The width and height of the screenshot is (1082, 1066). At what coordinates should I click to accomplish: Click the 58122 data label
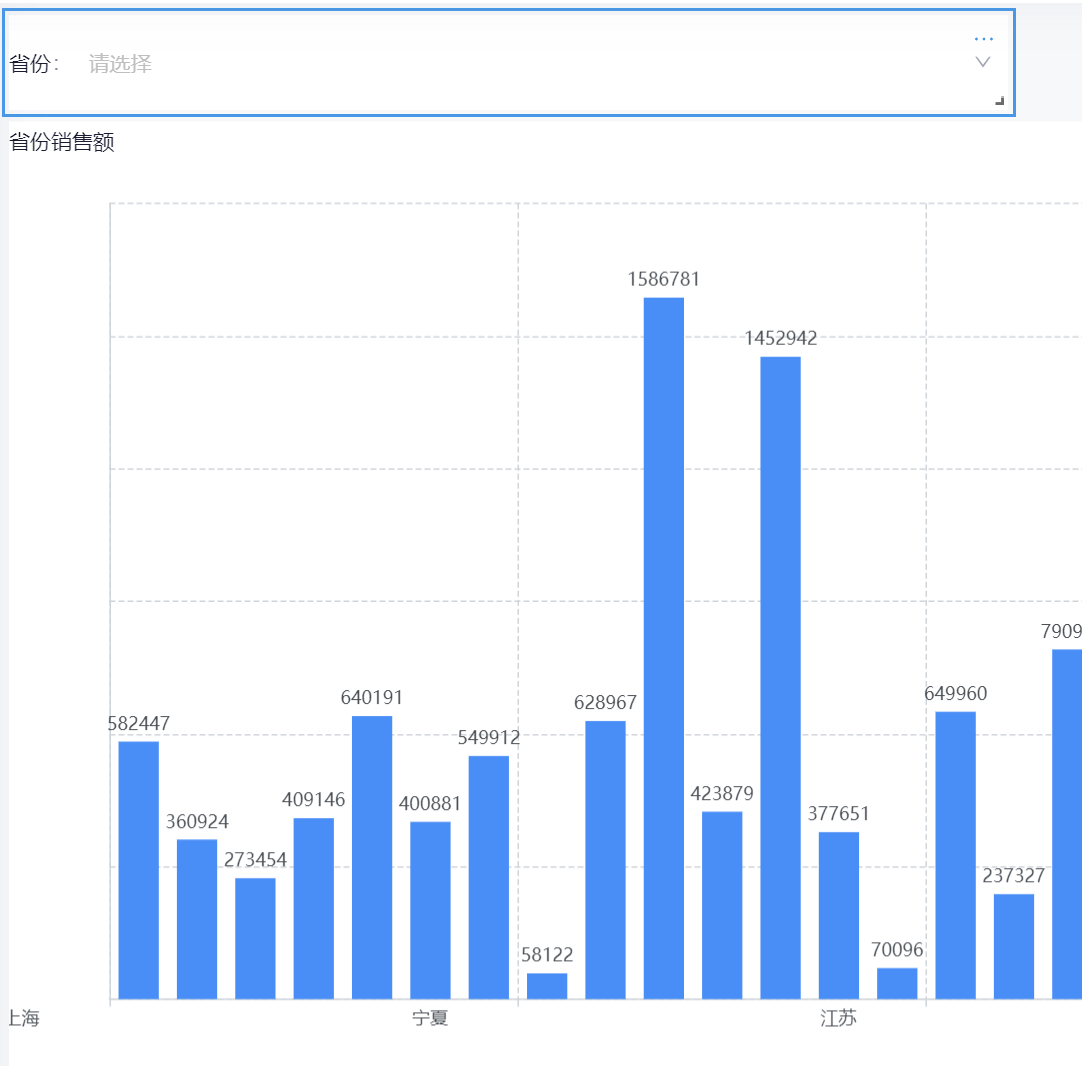547,955
